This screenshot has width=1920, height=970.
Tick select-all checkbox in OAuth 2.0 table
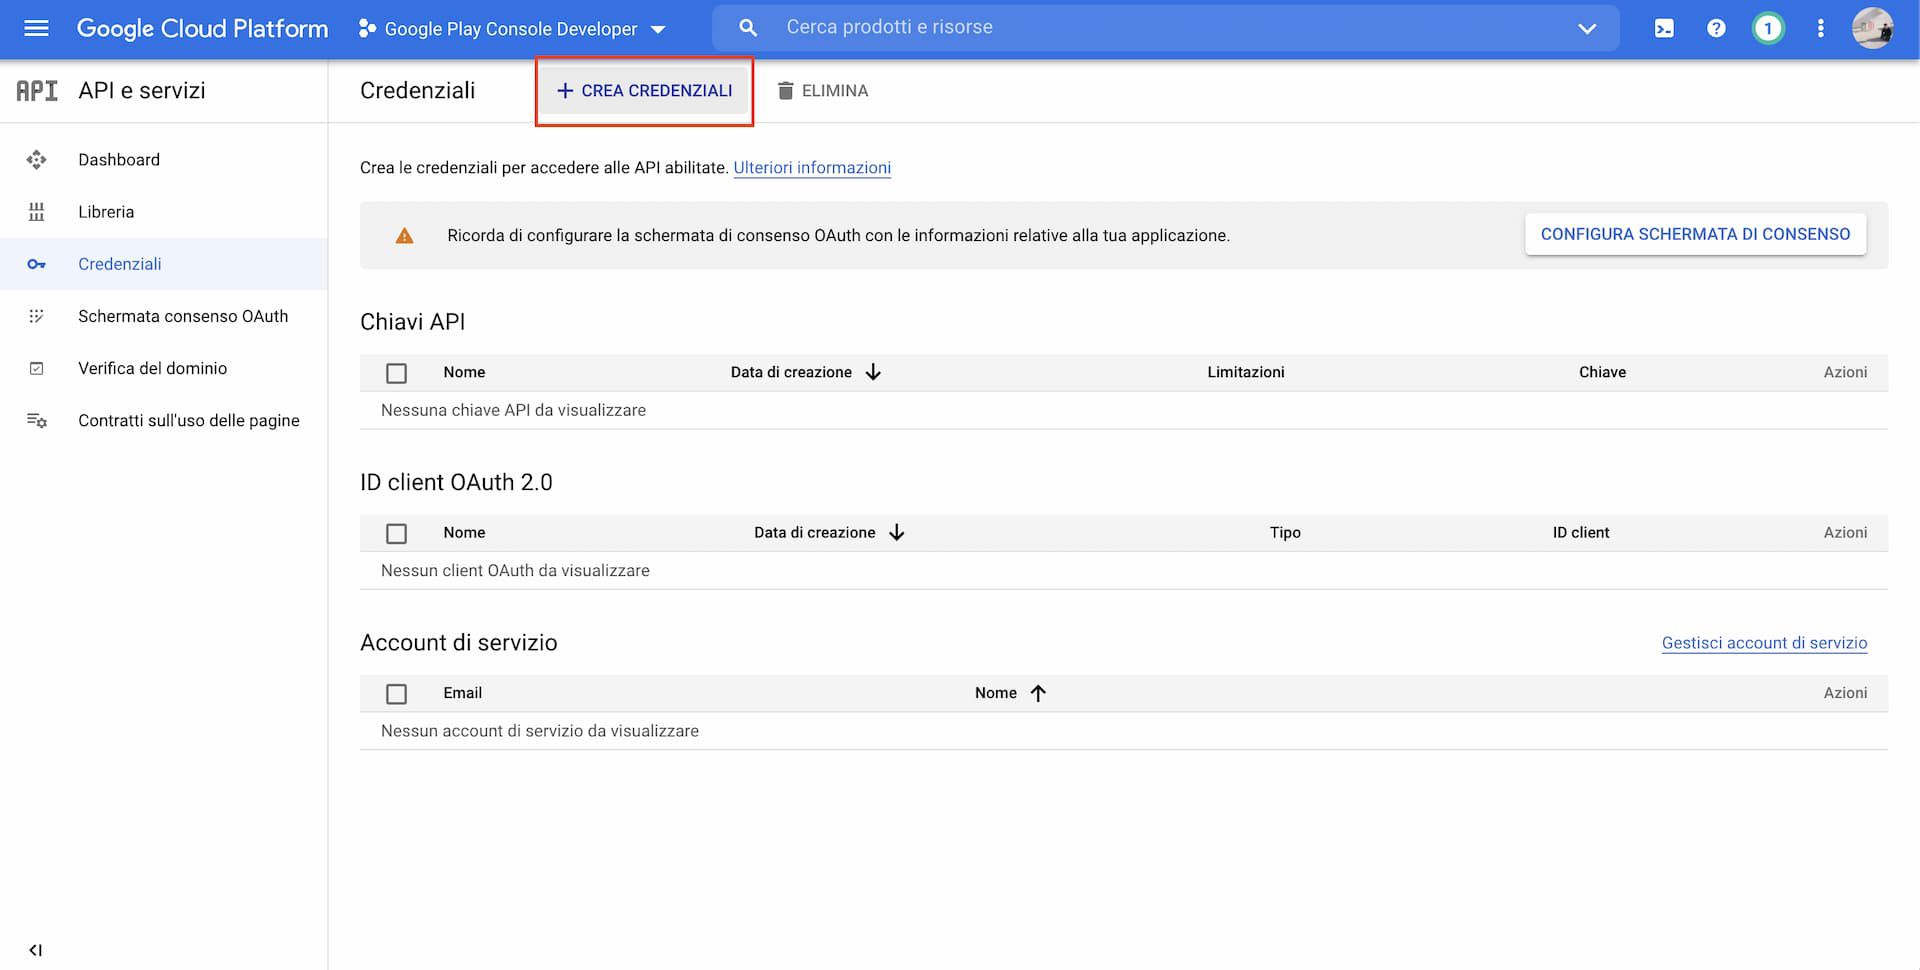[396, 533]
